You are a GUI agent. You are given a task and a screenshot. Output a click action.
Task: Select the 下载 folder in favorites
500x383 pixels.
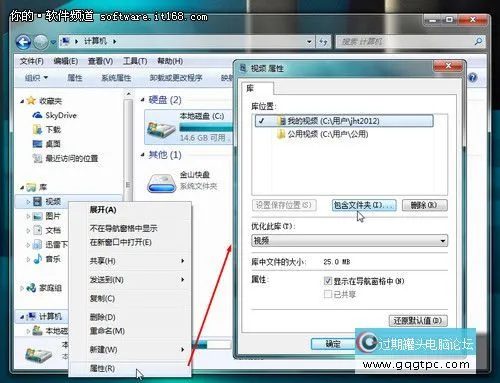(47, 129)
